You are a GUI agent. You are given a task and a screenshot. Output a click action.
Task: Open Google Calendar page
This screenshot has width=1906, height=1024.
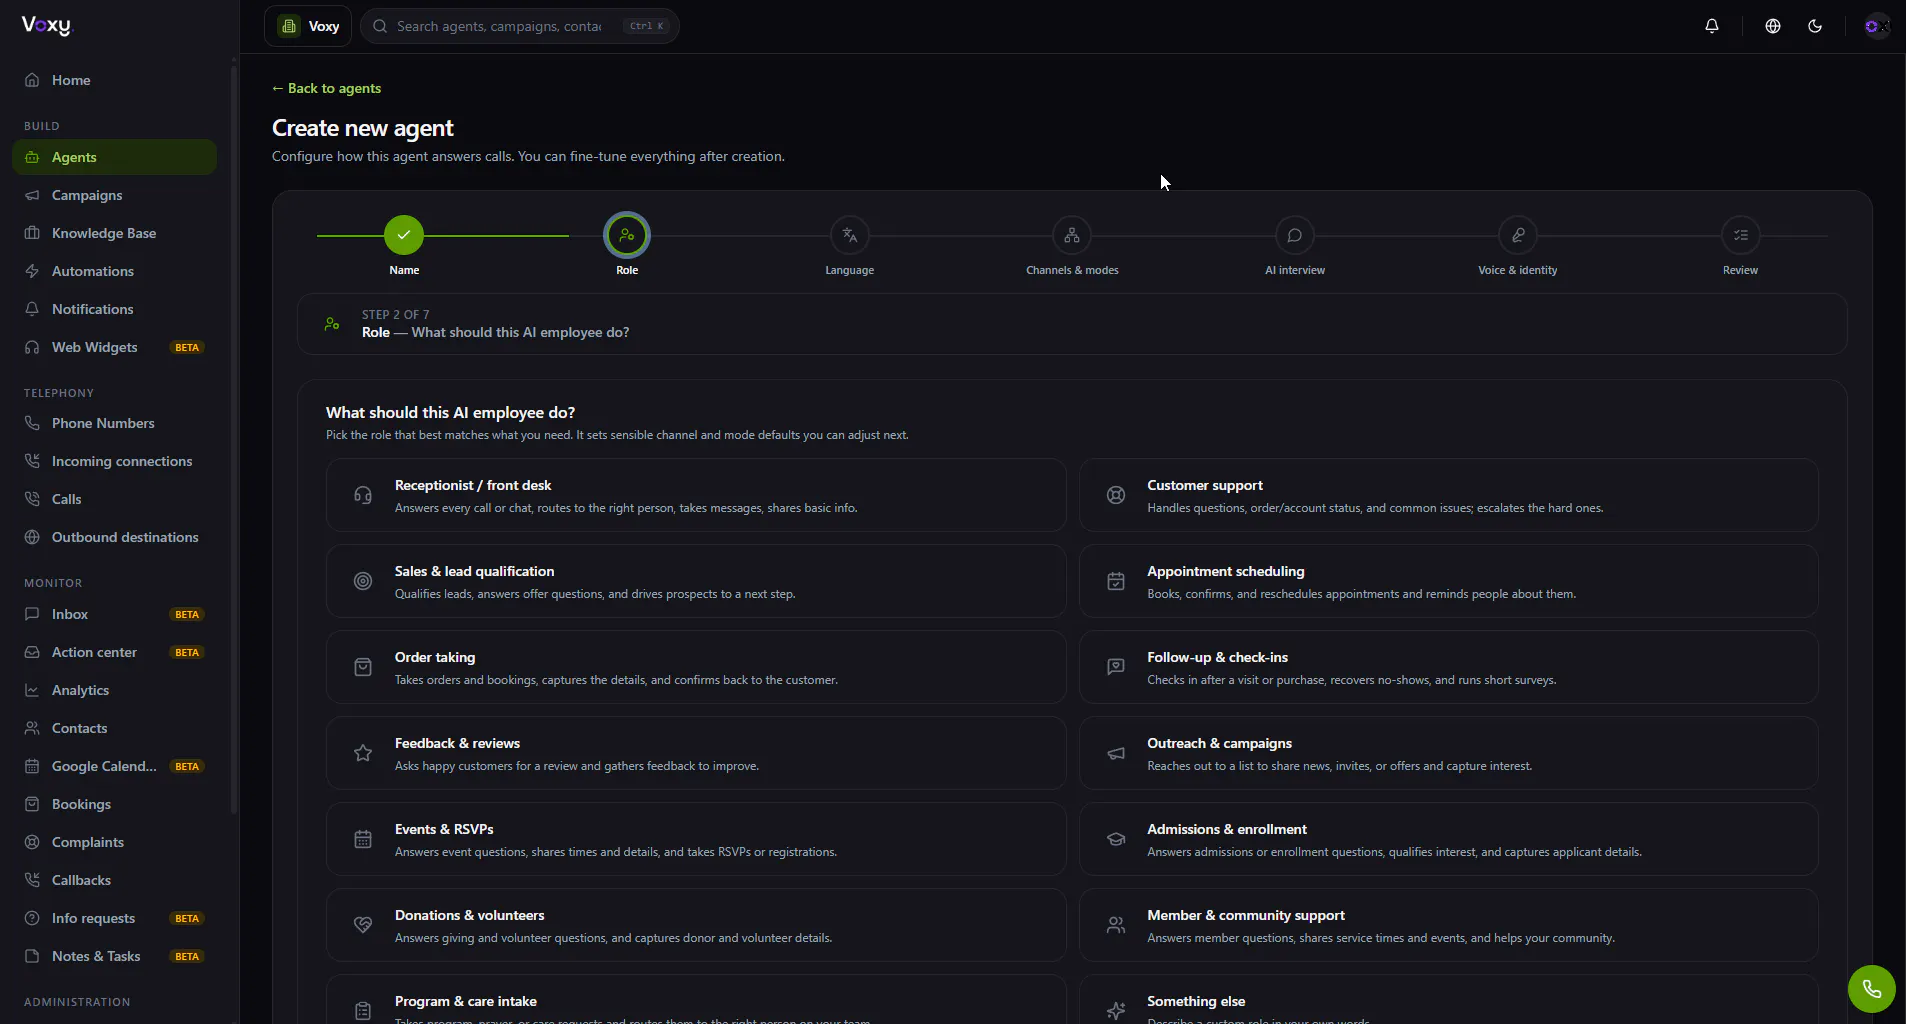114,766
